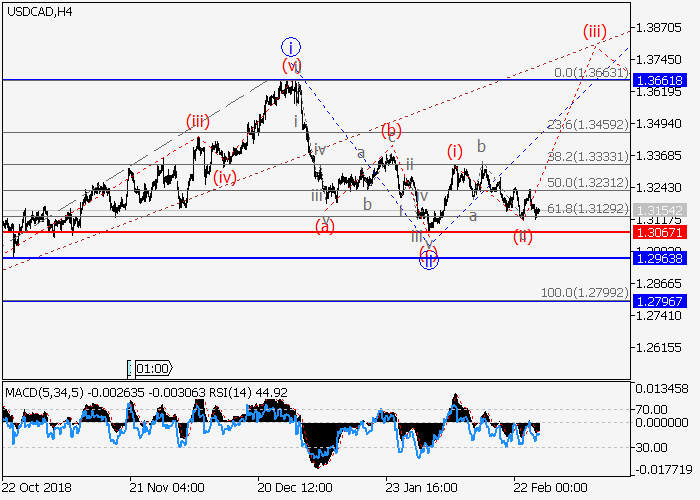Click the USDCAD,H4 chart title

click(x=37, y=11)
